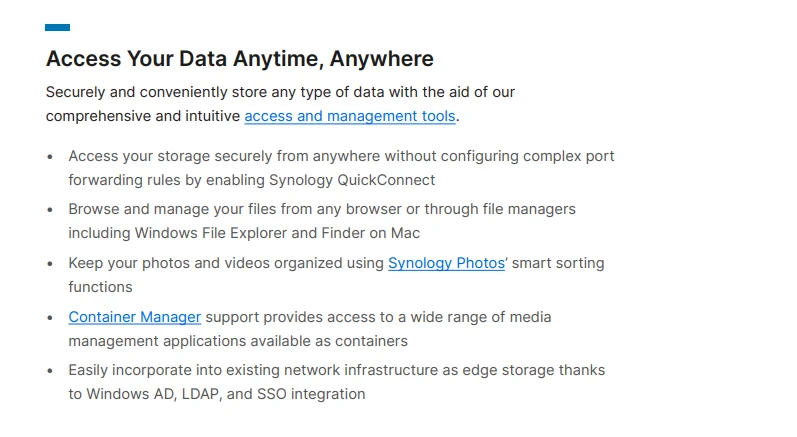Open the Synology Photos link

446,263
